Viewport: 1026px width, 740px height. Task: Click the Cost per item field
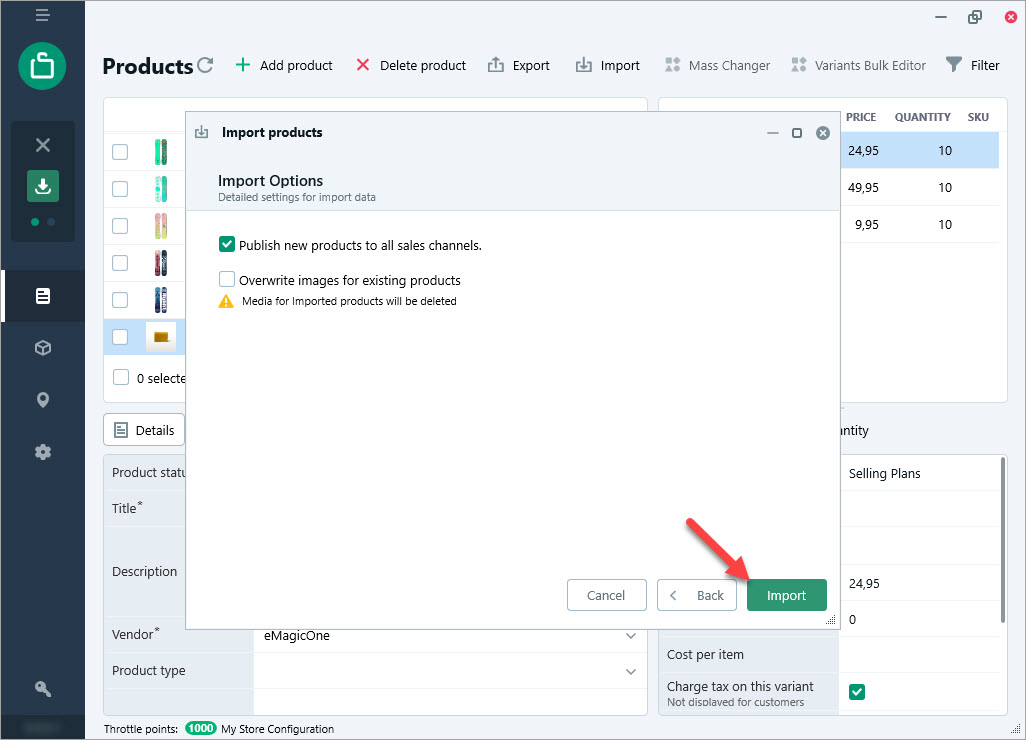pyautogui.click(x=919, y=654)
